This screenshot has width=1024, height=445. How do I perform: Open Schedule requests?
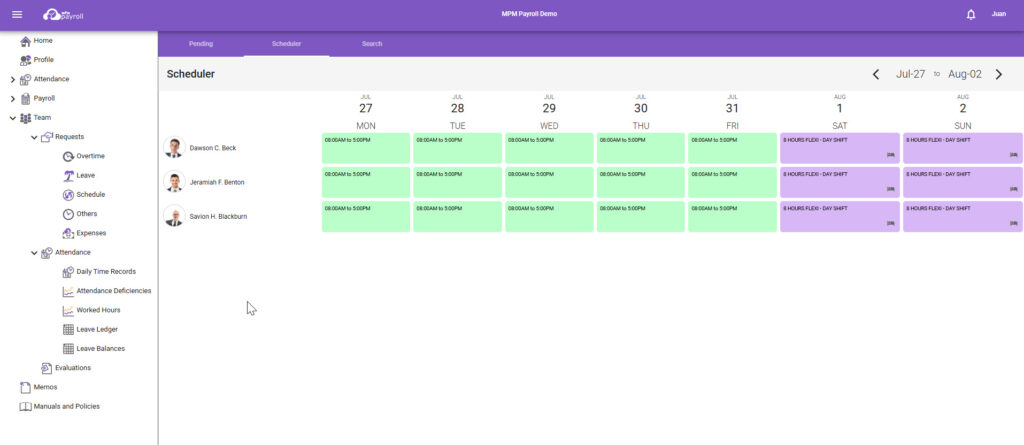pyautogui.click(x=91, y=194)
